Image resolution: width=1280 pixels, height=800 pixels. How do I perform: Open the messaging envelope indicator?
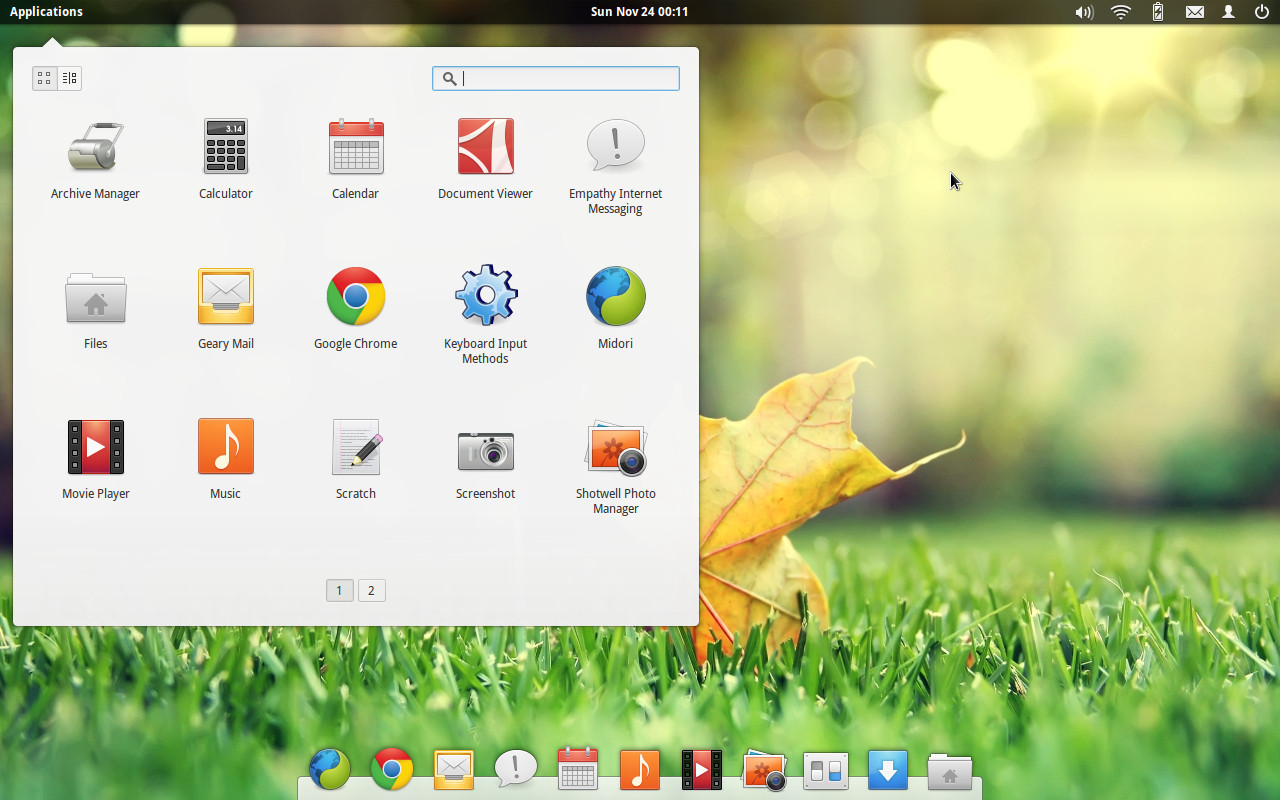(1195, 12)
